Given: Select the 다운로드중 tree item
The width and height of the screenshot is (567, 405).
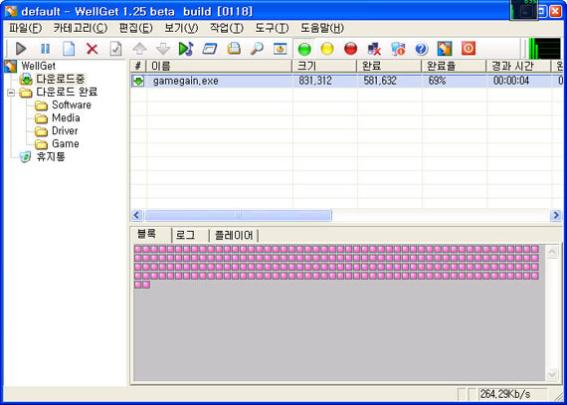Looking at the screenshot, I should pos(60,79).
